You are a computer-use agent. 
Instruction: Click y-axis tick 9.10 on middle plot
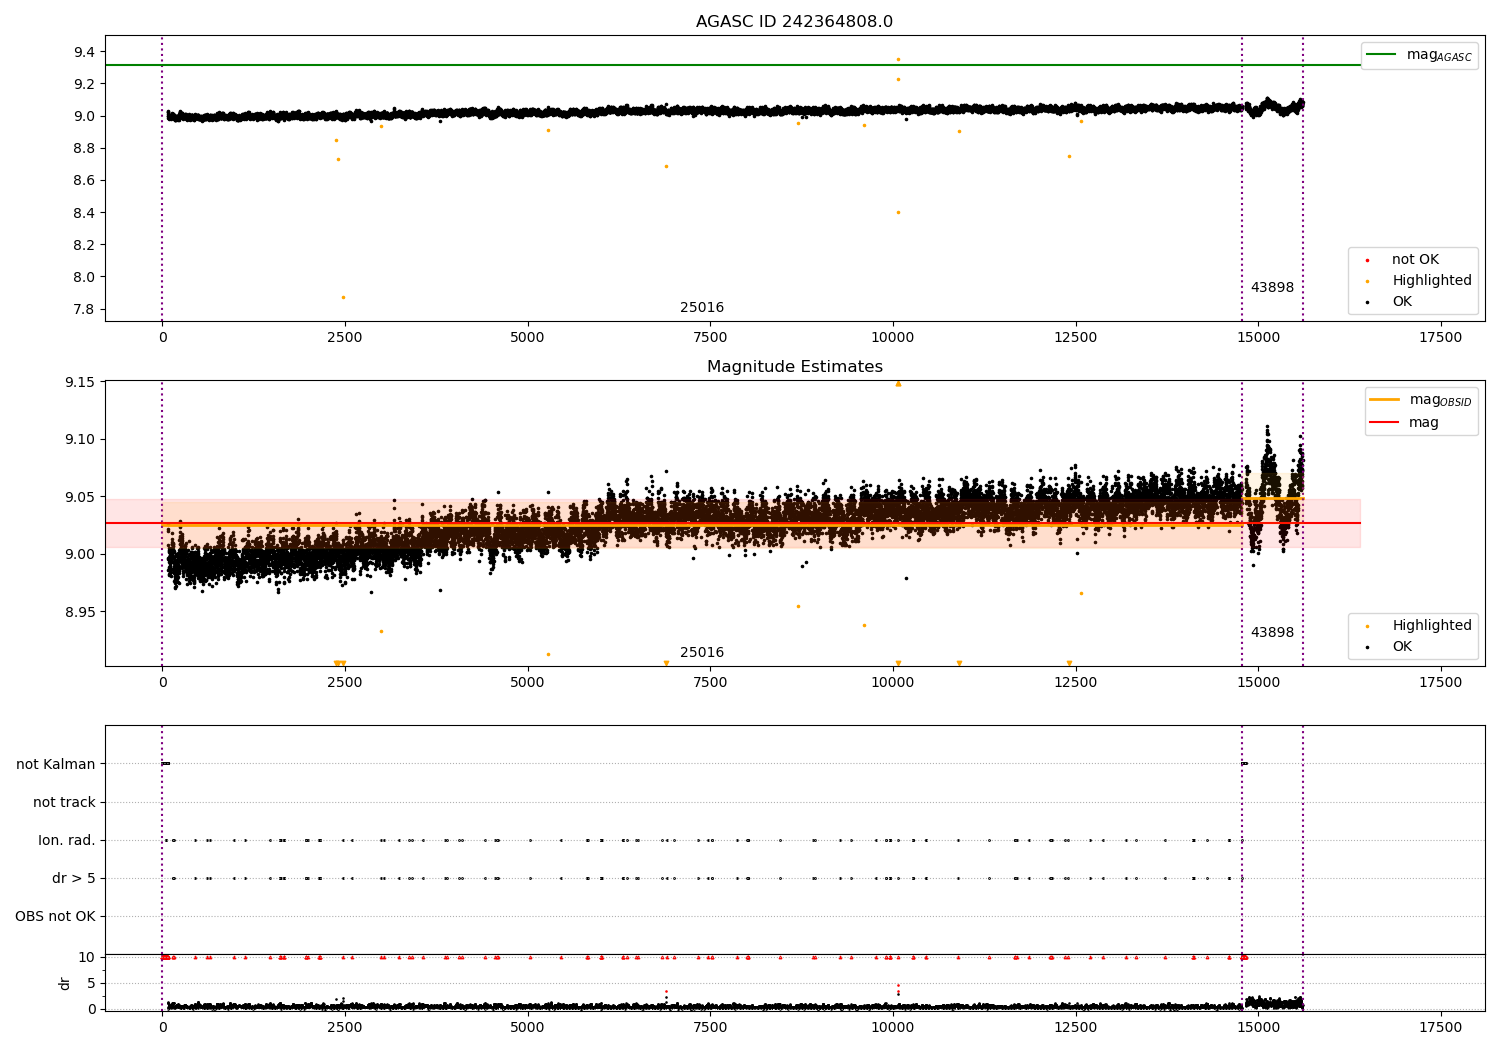point(81,440)
